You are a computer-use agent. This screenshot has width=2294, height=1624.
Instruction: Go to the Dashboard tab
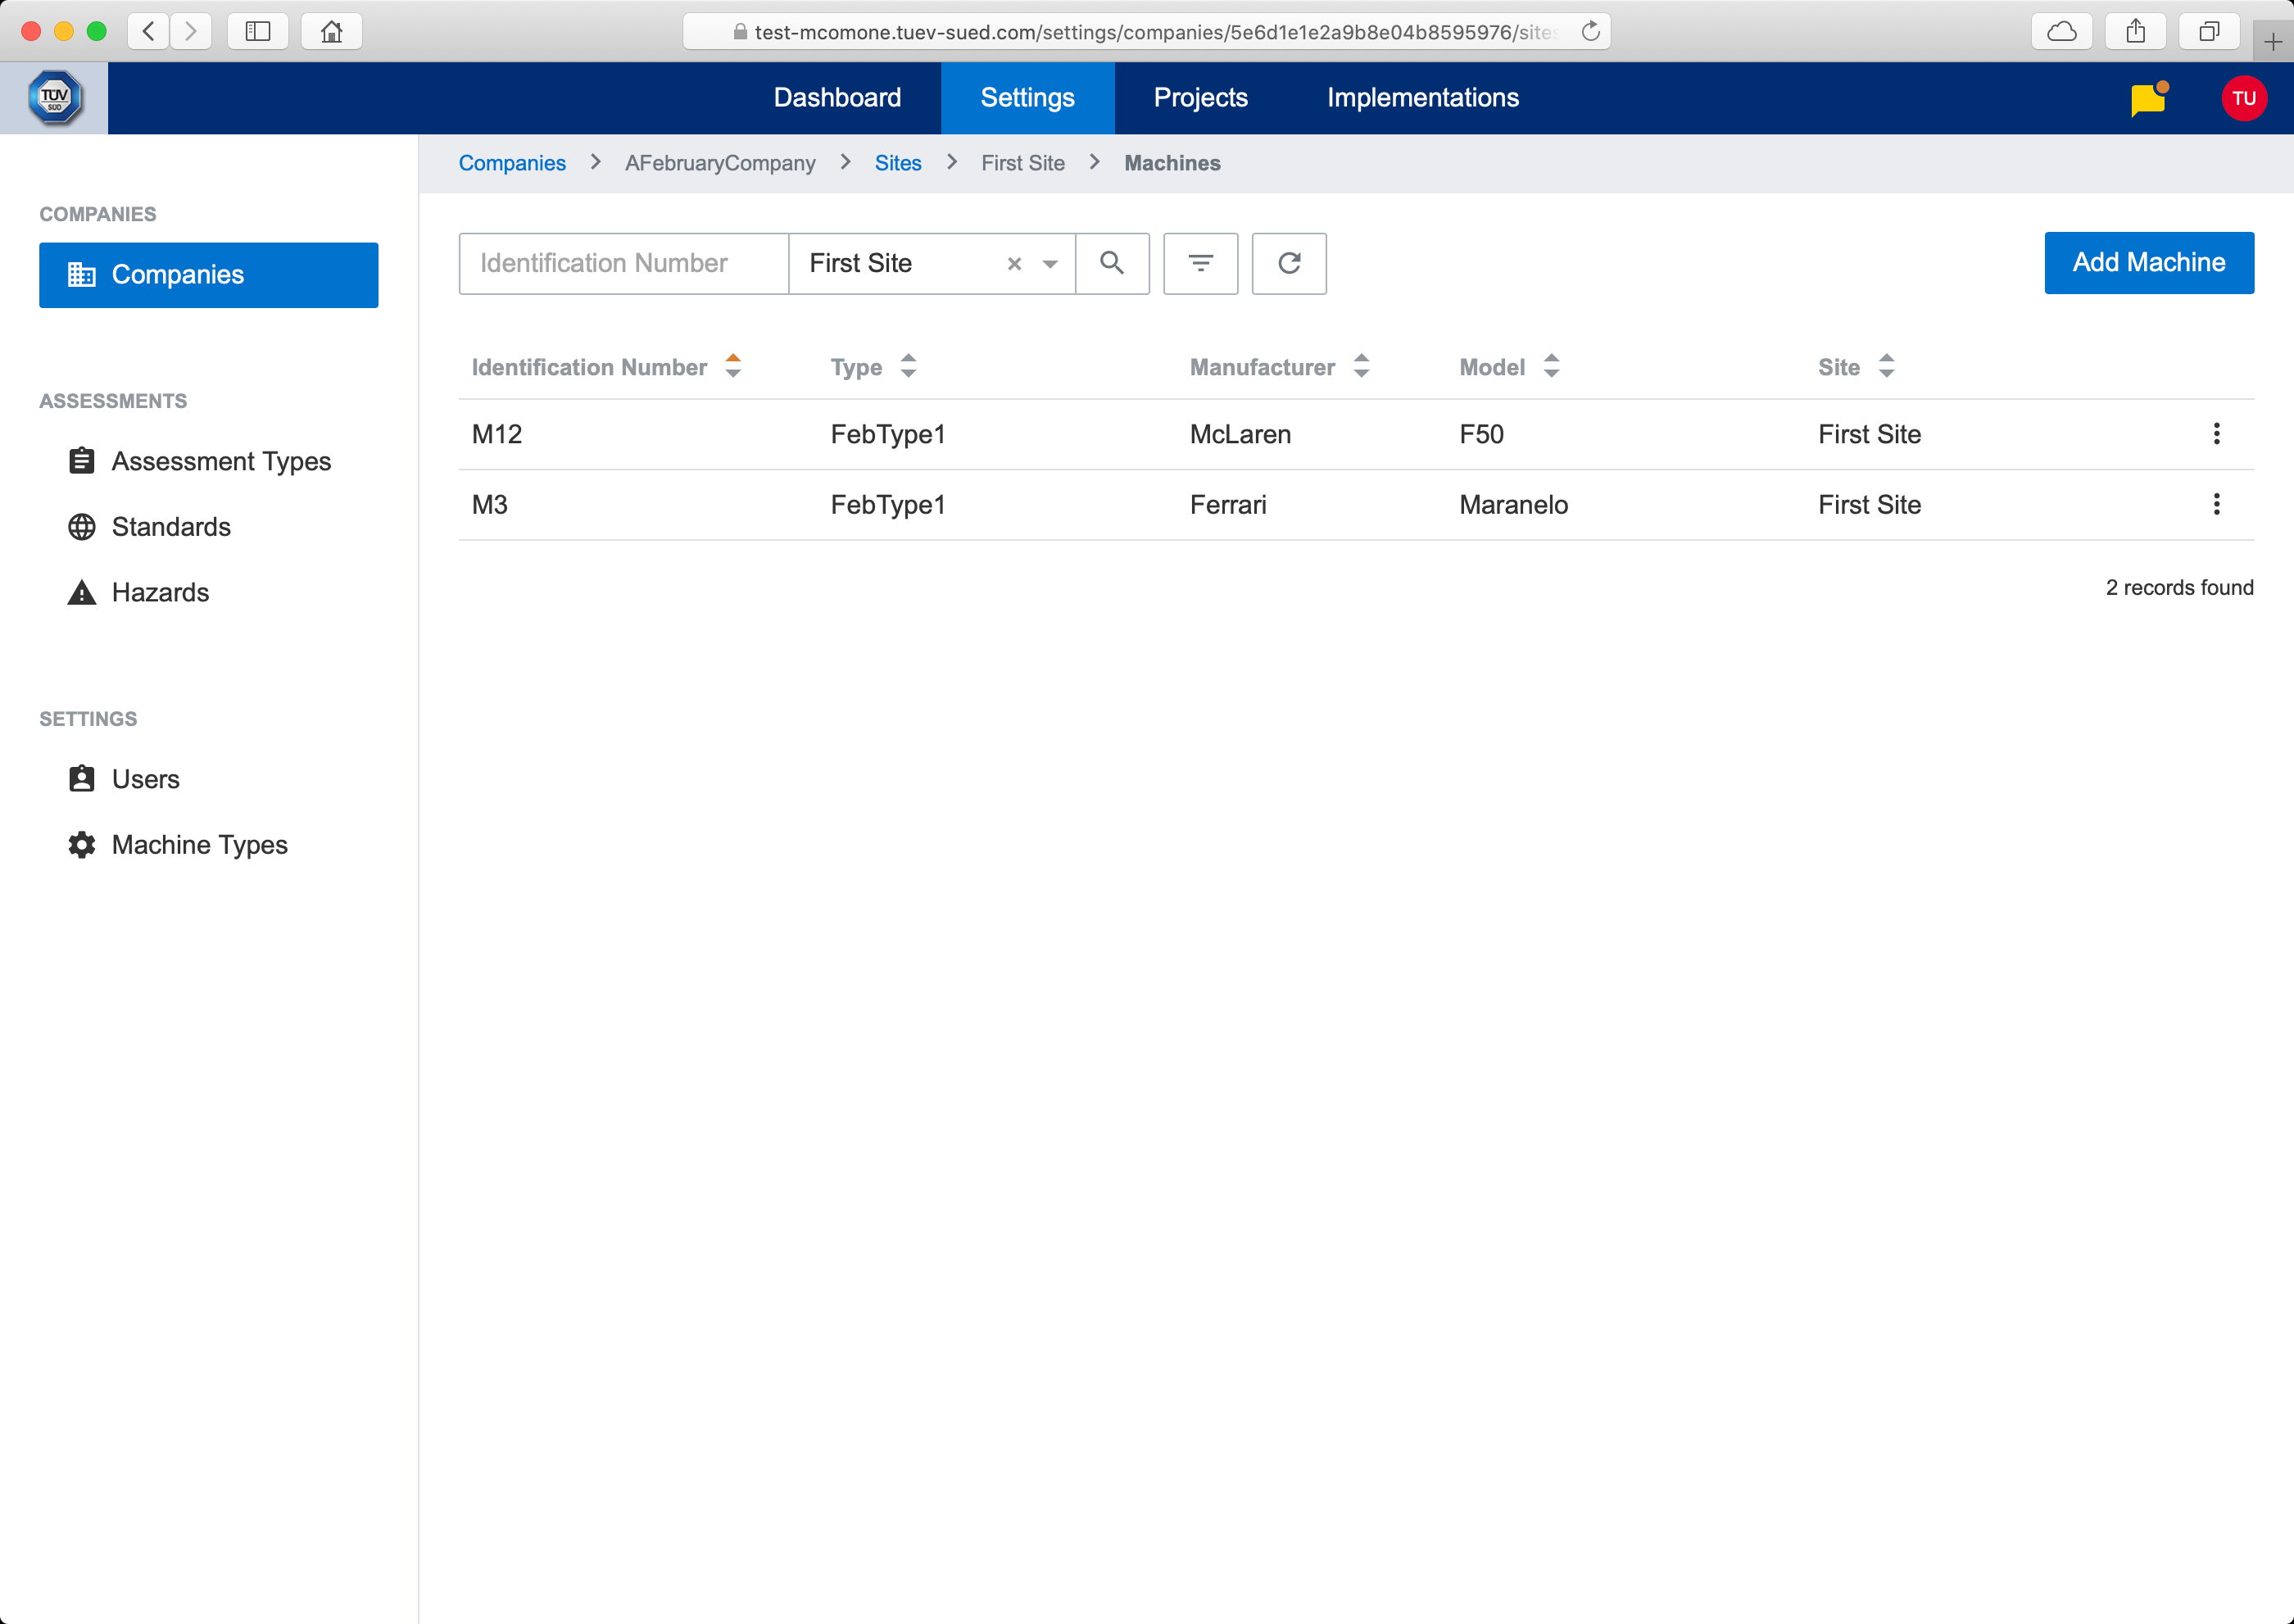click(837, 98)
